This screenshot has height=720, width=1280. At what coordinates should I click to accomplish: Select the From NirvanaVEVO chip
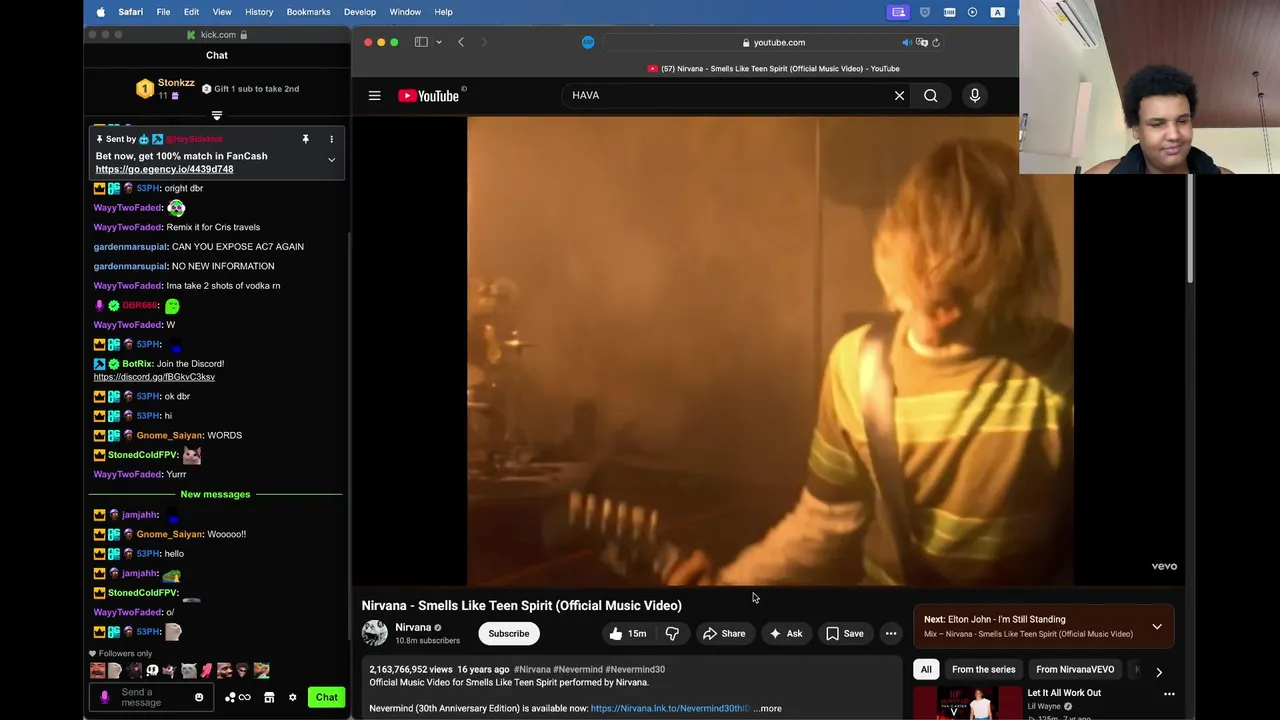click(x=1075, y=669)
